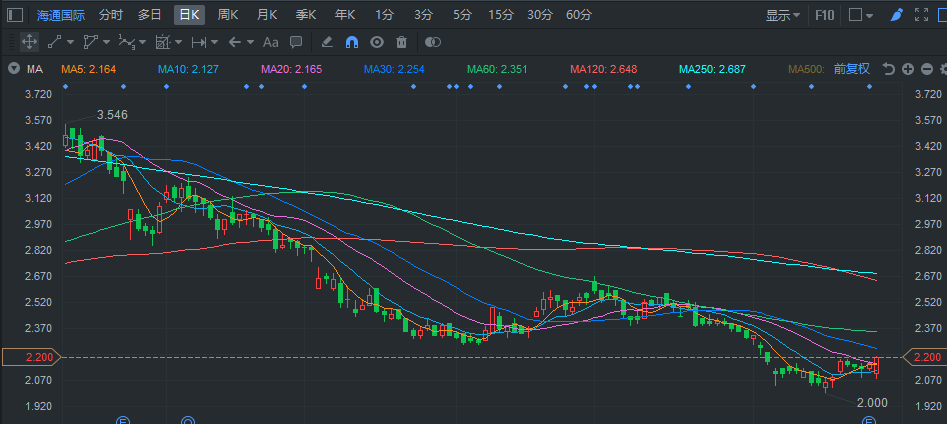The image size is (947, 424).
Task: Click the MA60: 2.351 value
Action: click(498, 69)
